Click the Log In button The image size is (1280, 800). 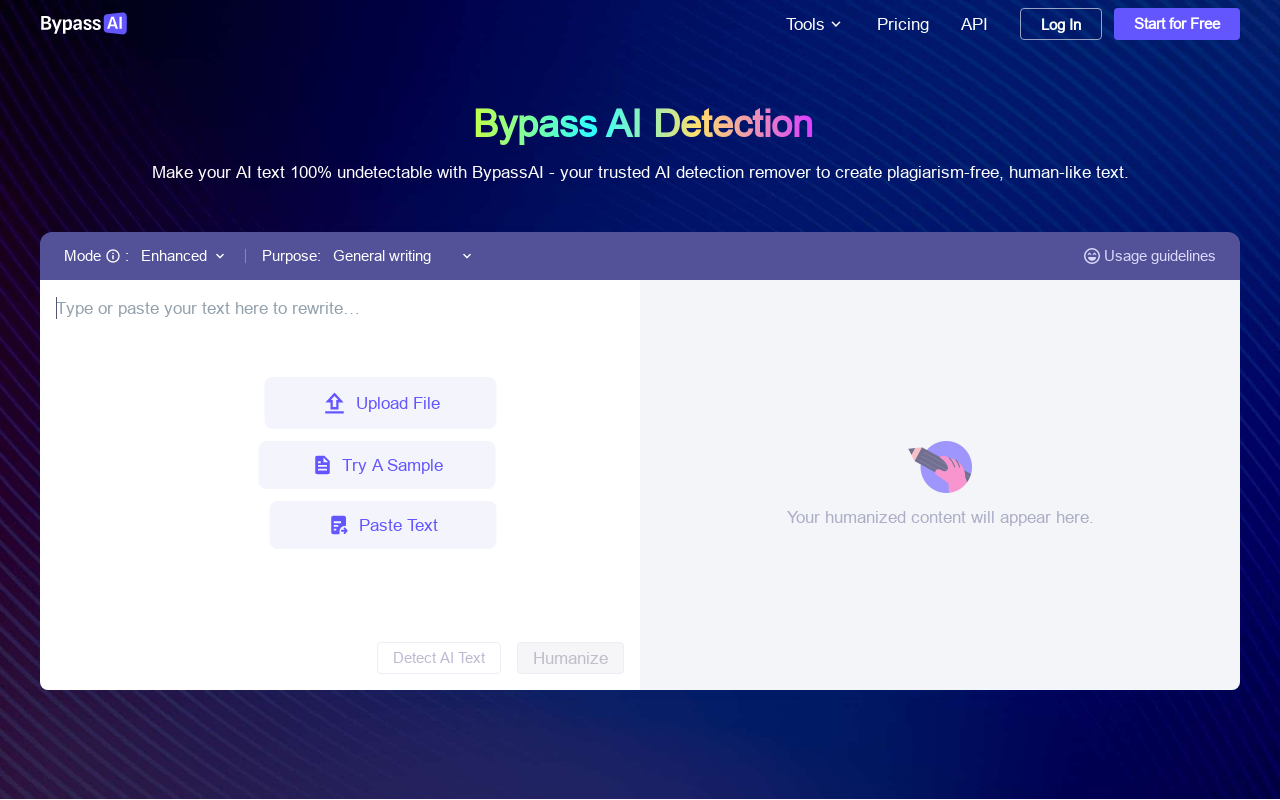[1061, 24]
